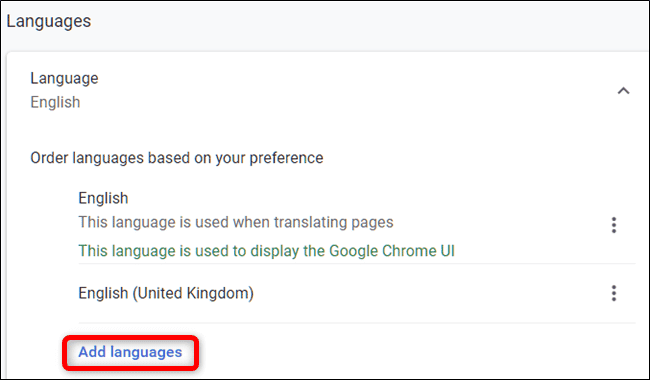Select the English (United Kingdom) list entry
Viewport: 650px width, 380px height.
tap(166, 293)
